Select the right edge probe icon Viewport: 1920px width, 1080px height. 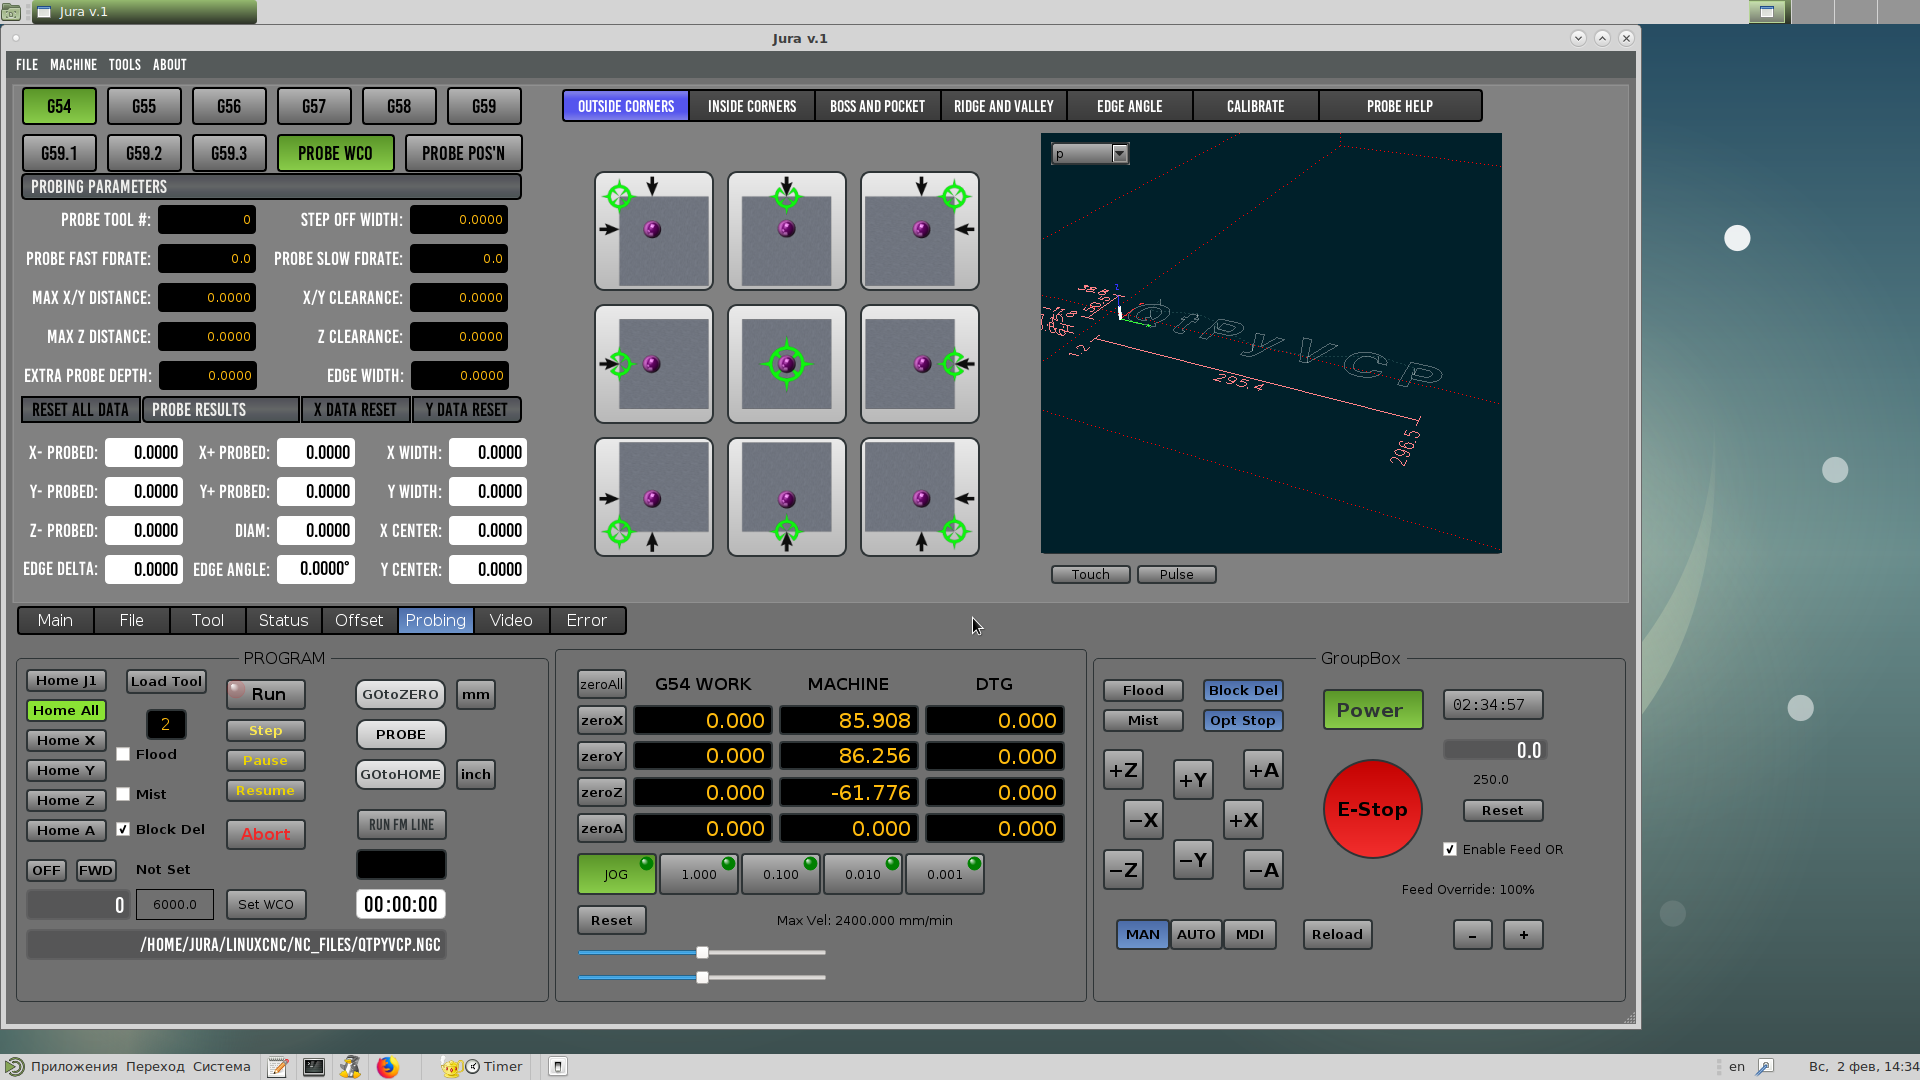click(x=920, y=364)
